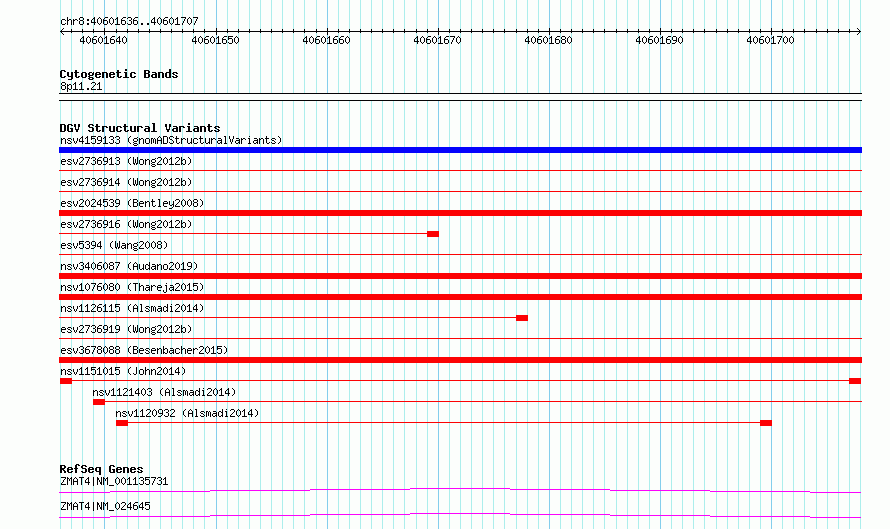
Task: Click the red end block of nsv1126115
Action: click(x=522, y=318)
